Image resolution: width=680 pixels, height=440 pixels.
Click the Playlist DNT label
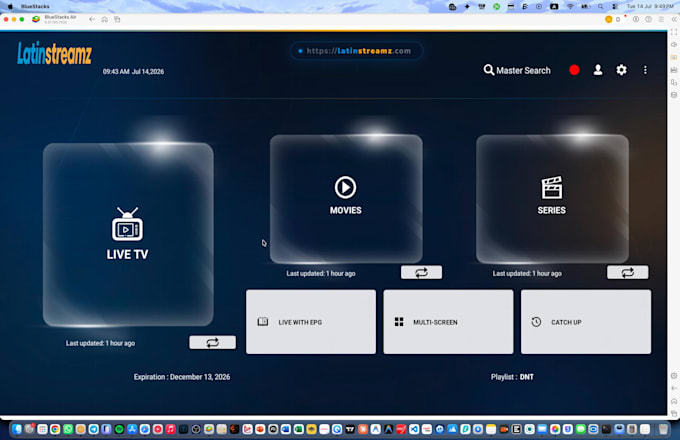512,377
